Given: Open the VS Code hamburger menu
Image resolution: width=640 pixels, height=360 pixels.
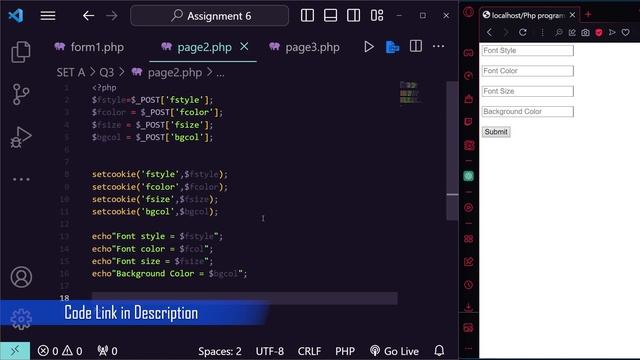Looking at the screenshot, I should click(48, 16).
